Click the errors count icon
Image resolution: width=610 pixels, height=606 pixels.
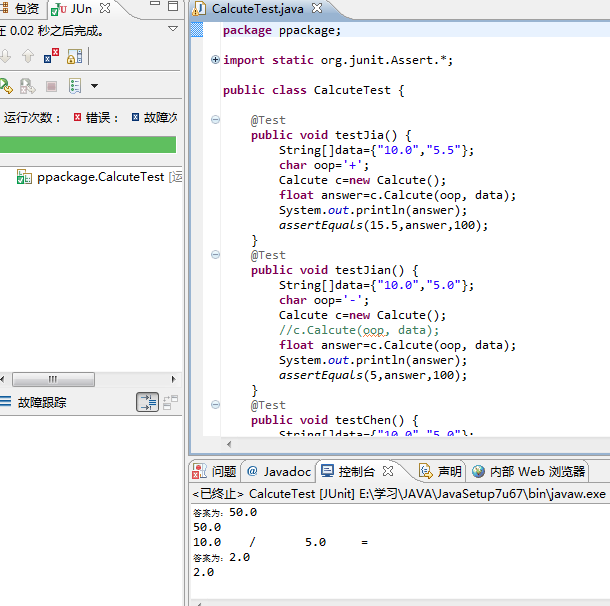tap(77, 117)
